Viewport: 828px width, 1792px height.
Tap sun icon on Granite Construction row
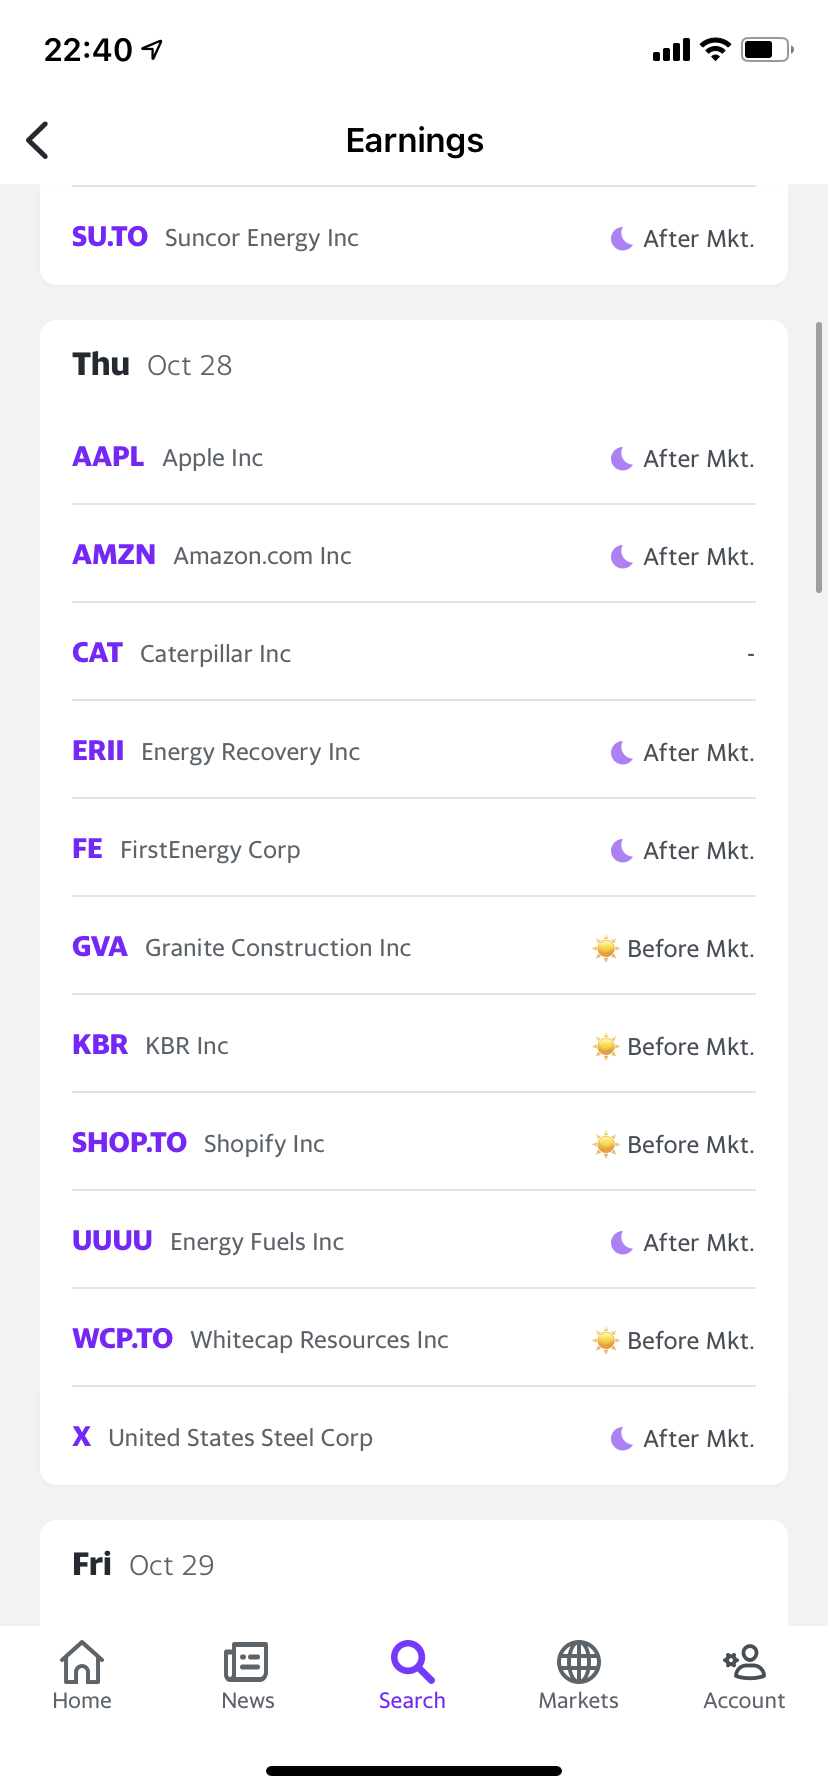coord(605,948)
